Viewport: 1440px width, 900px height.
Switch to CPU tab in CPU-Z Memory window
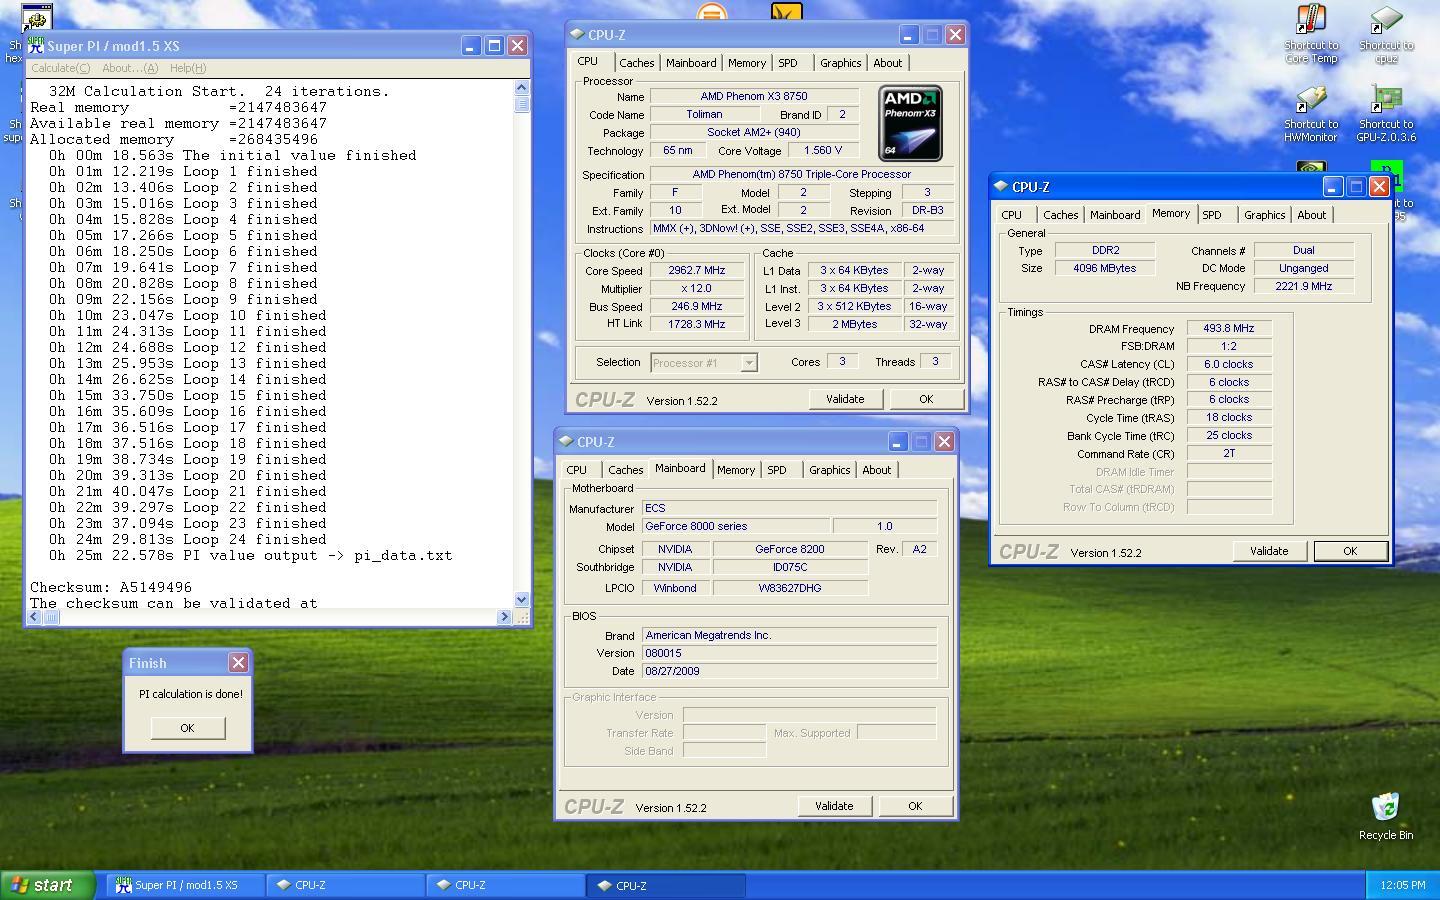(x=1012, y=215)
